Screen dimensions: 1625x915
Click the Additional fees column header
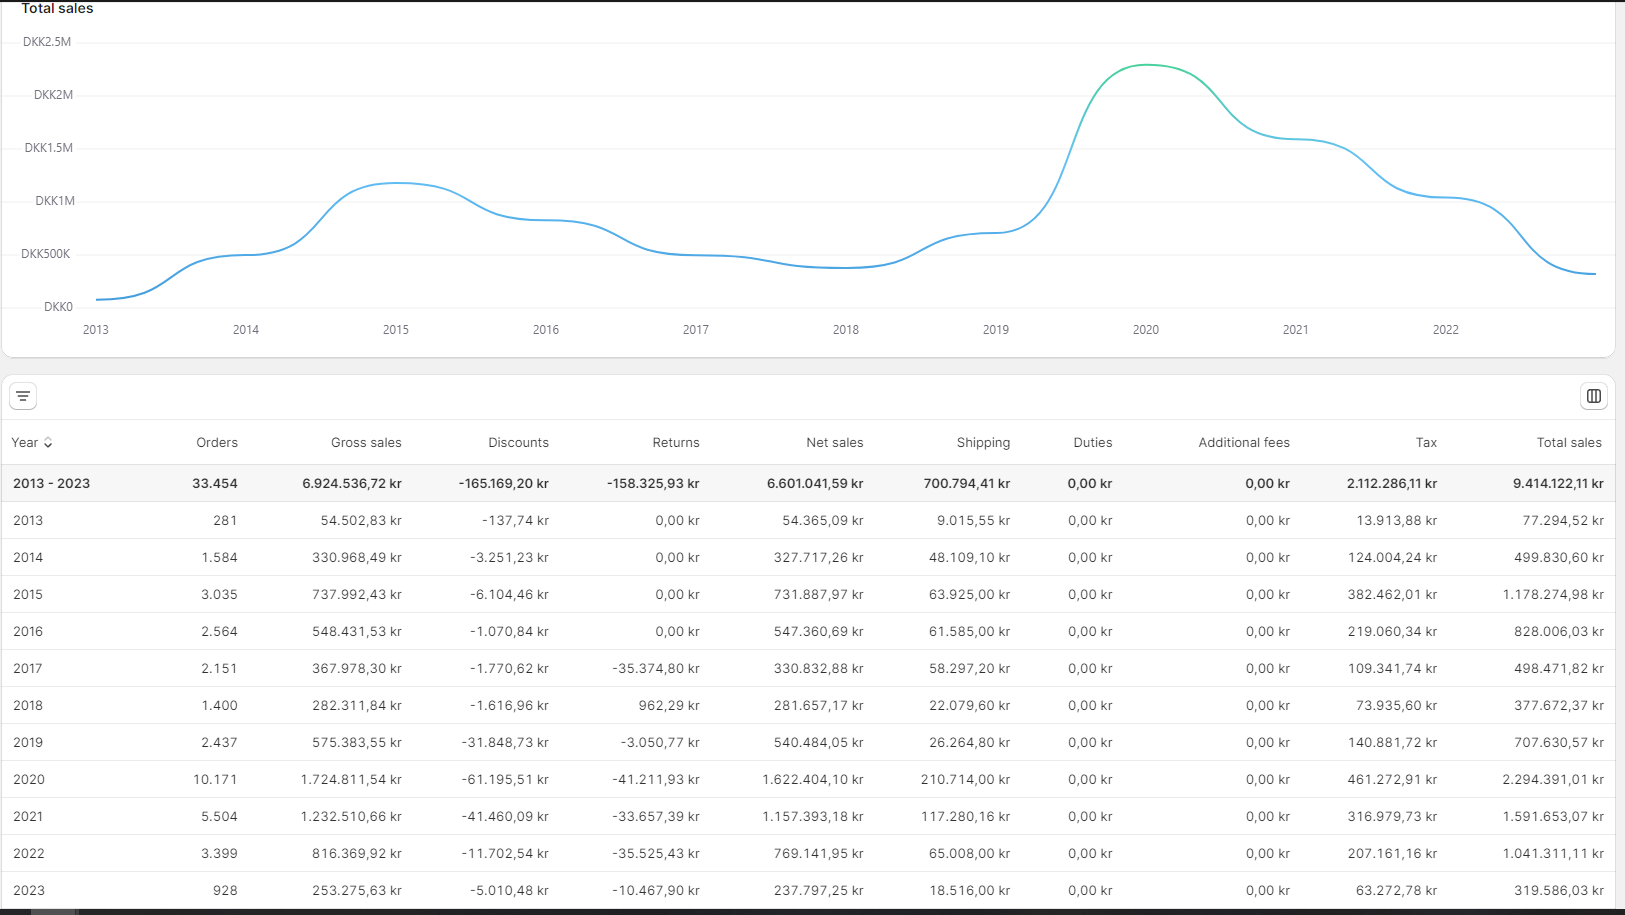[1243, 443]
